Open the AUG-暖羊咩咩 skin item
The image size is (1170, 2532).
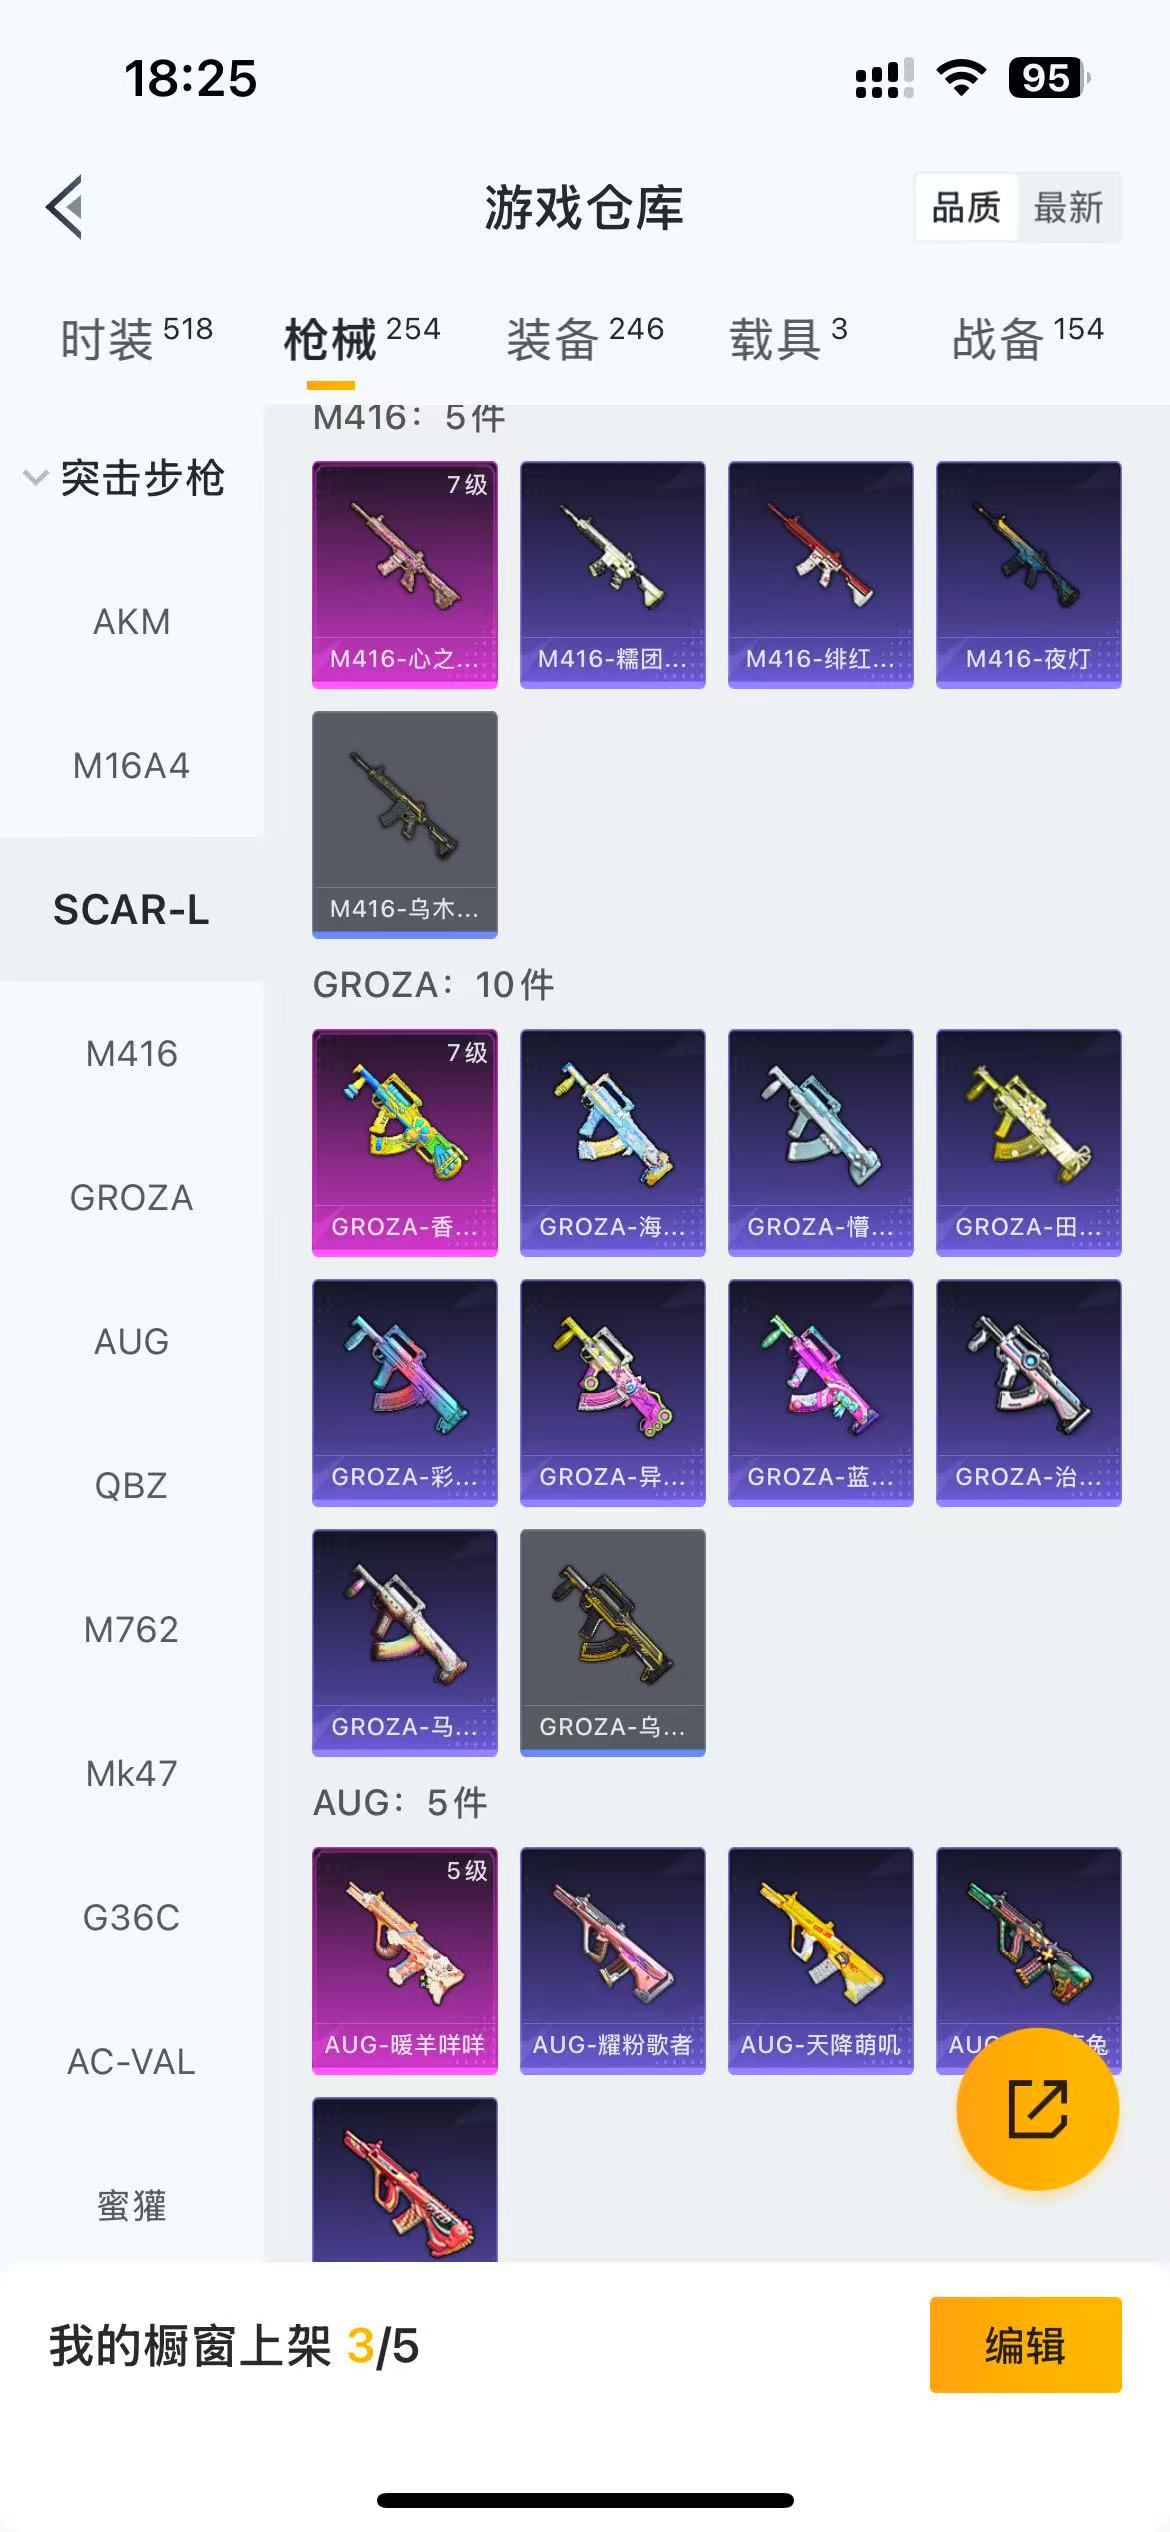tap(405, 1961)
